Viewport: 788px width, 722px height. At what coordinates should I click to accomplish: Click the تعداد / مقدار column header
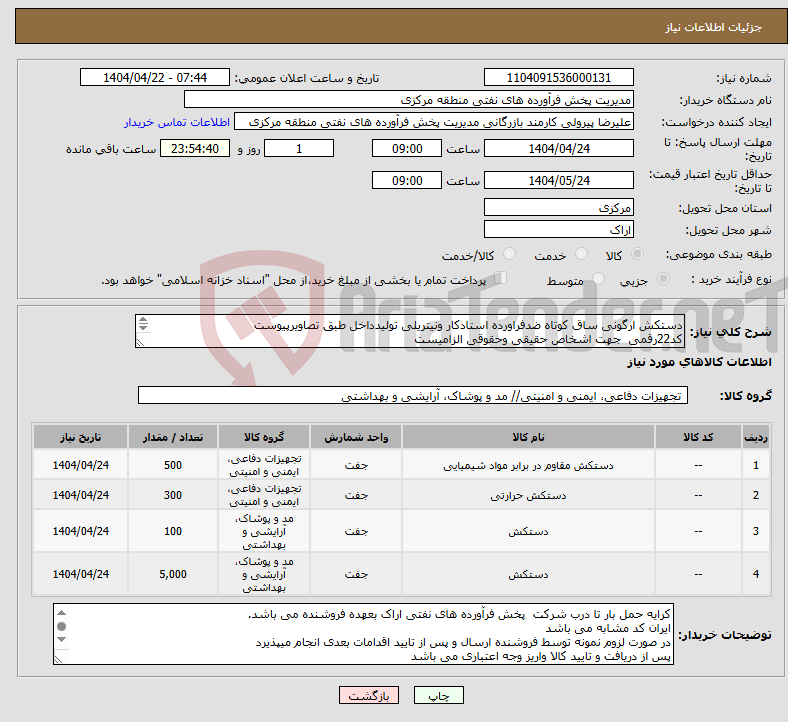tap(173, 437)
